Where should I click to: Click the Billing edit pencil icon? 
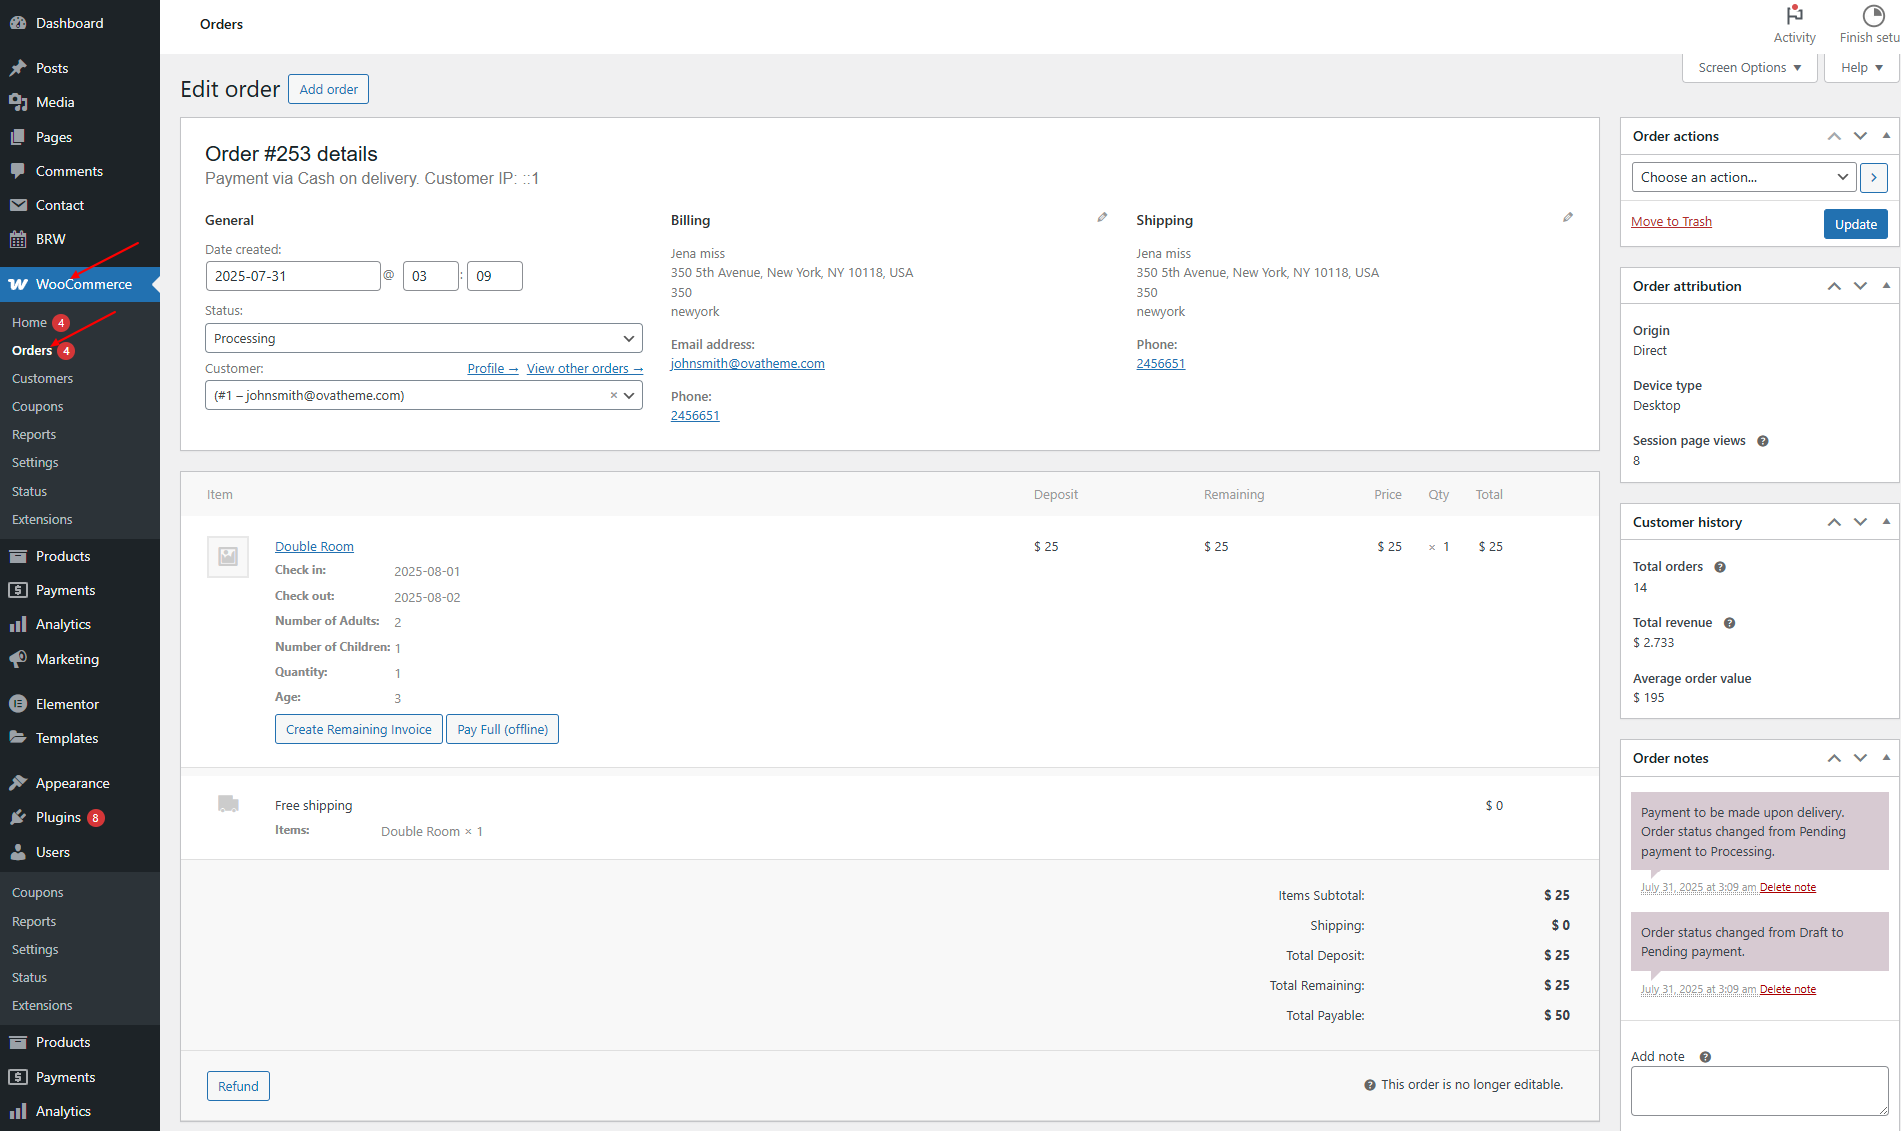pos(1102,217)
